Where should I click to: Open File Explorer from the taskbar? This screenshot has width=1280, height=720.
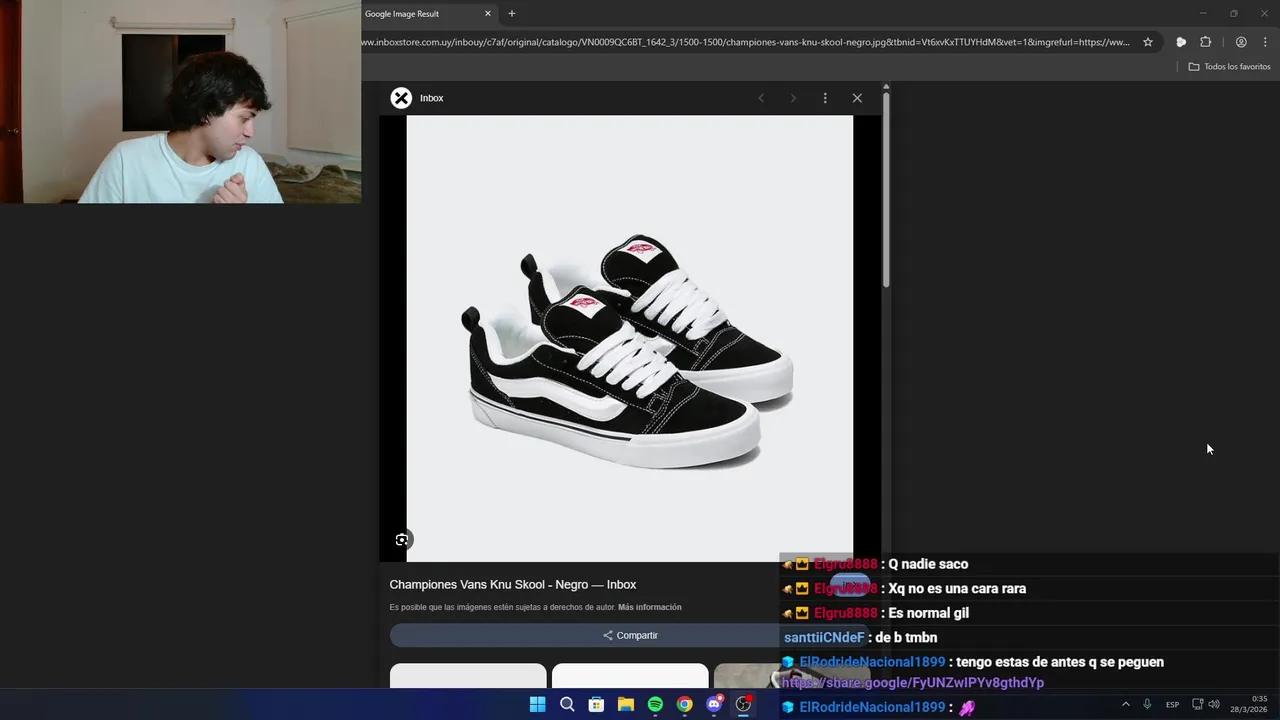626,705
